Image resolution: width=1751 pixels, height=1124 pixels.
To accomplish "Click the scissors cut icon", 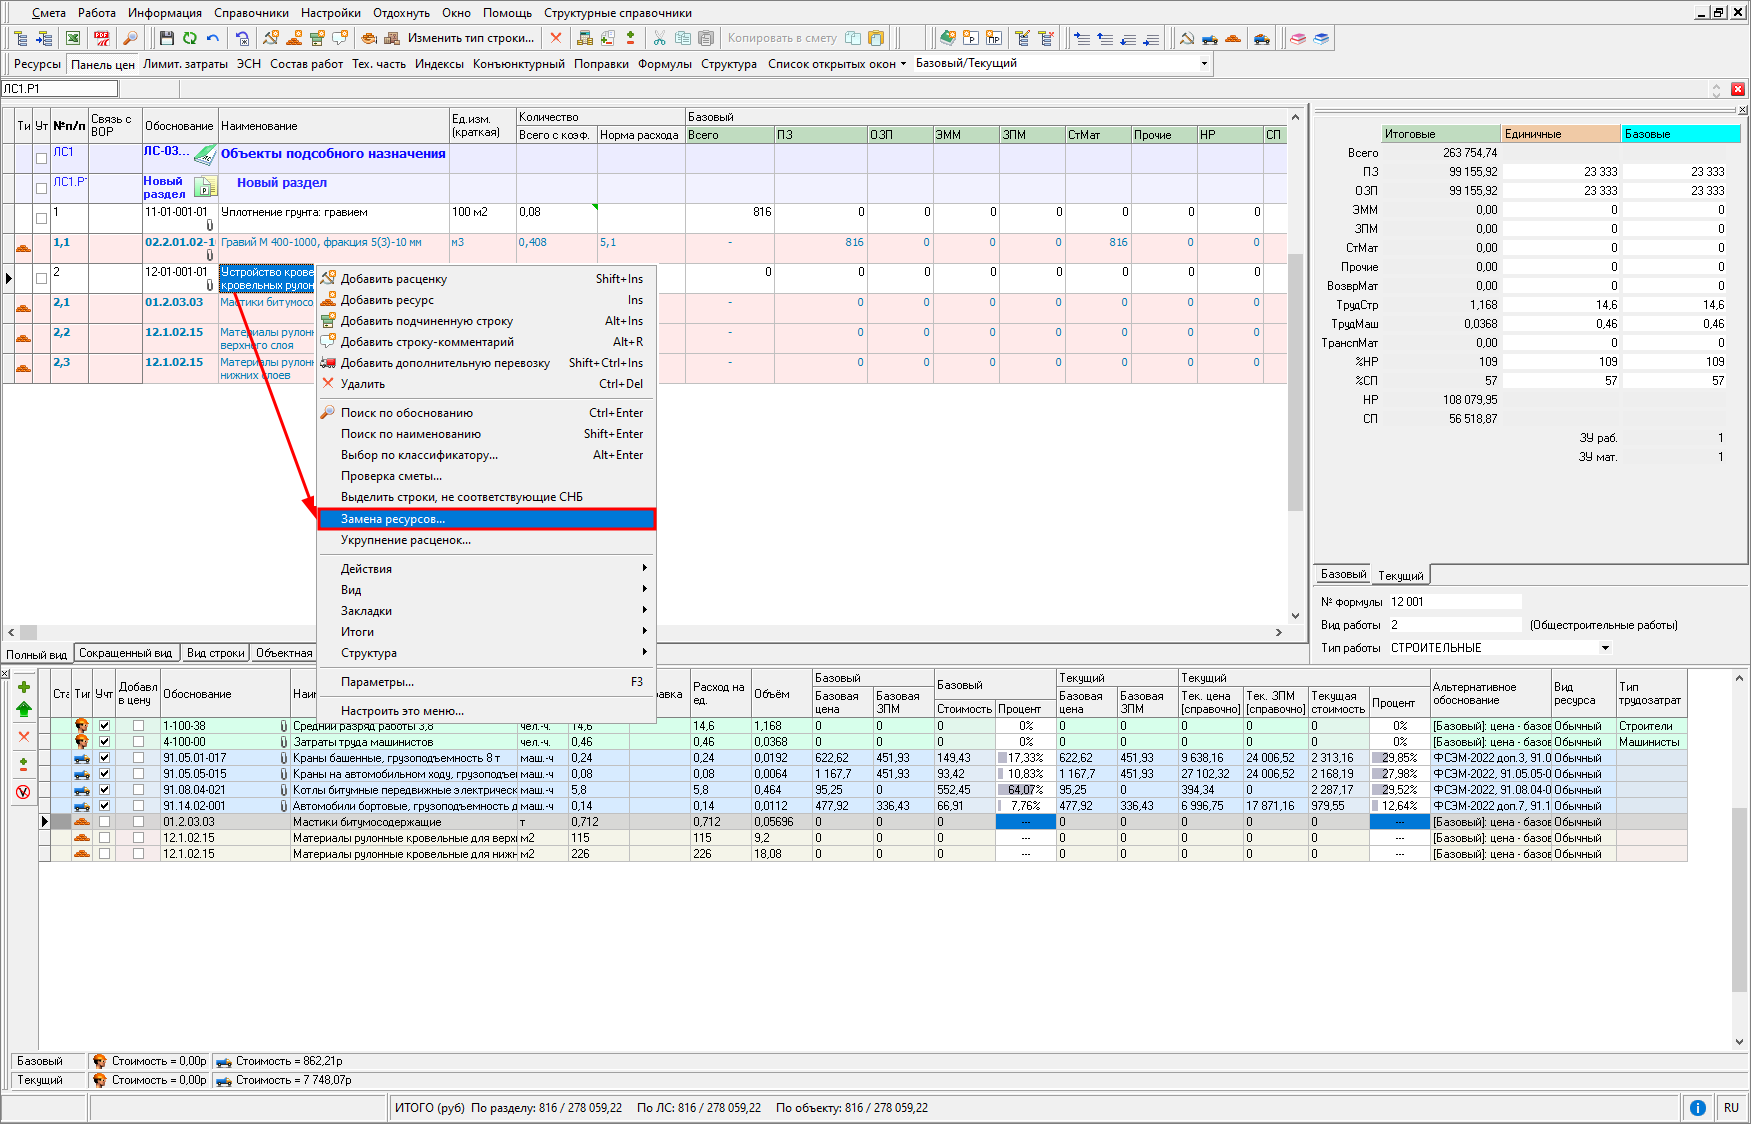I will (x=659, y=38).
